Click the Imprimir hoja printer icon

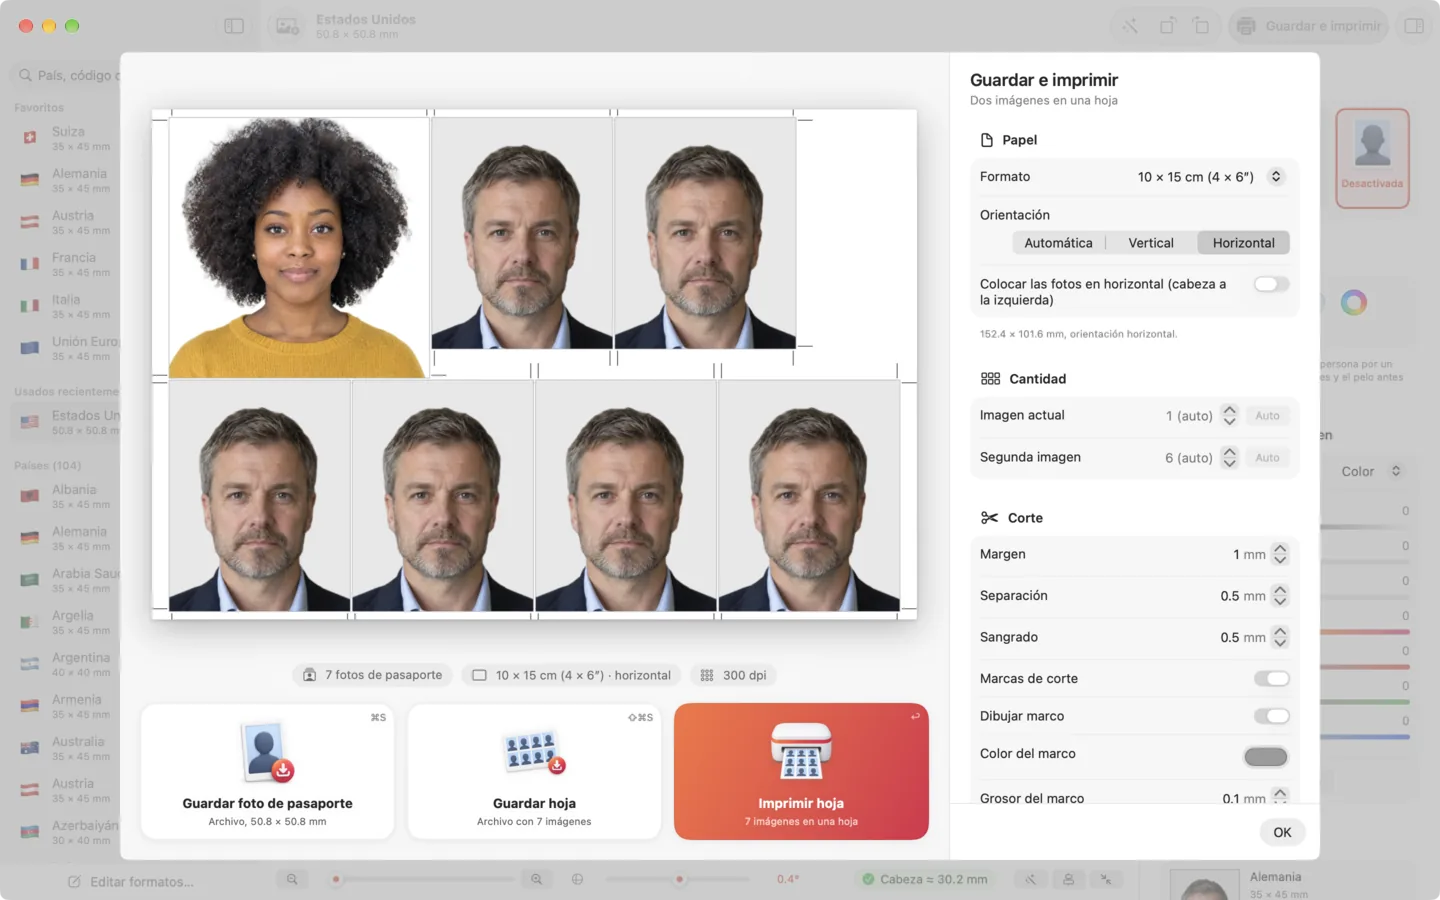click(801, 751)
